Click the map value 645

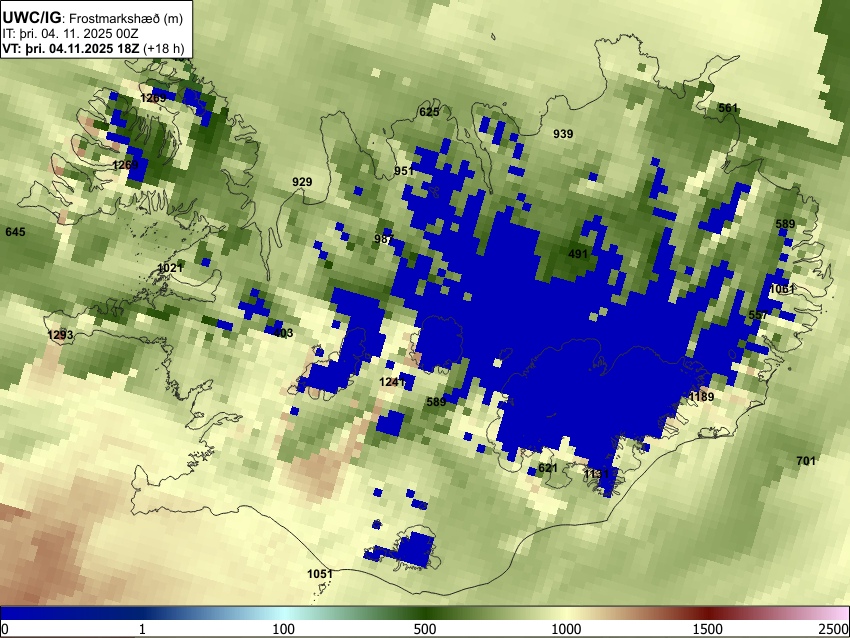click(x=15, y=232)
